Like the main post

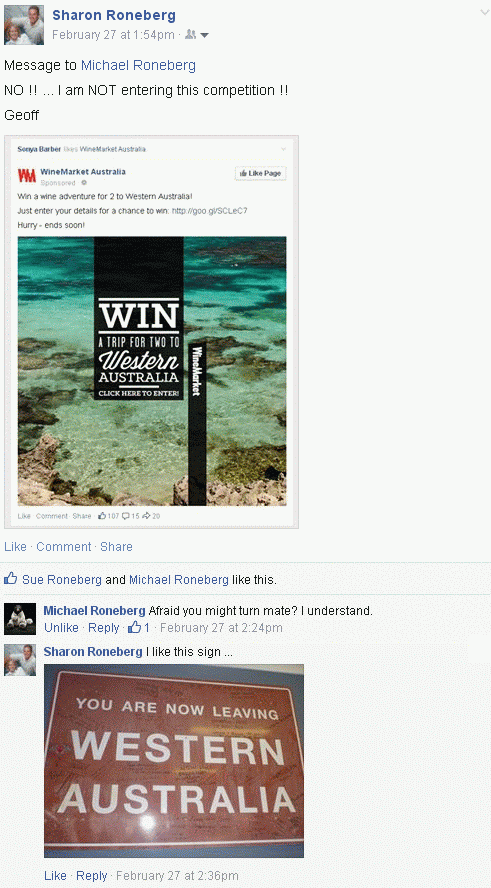(15, 547)
